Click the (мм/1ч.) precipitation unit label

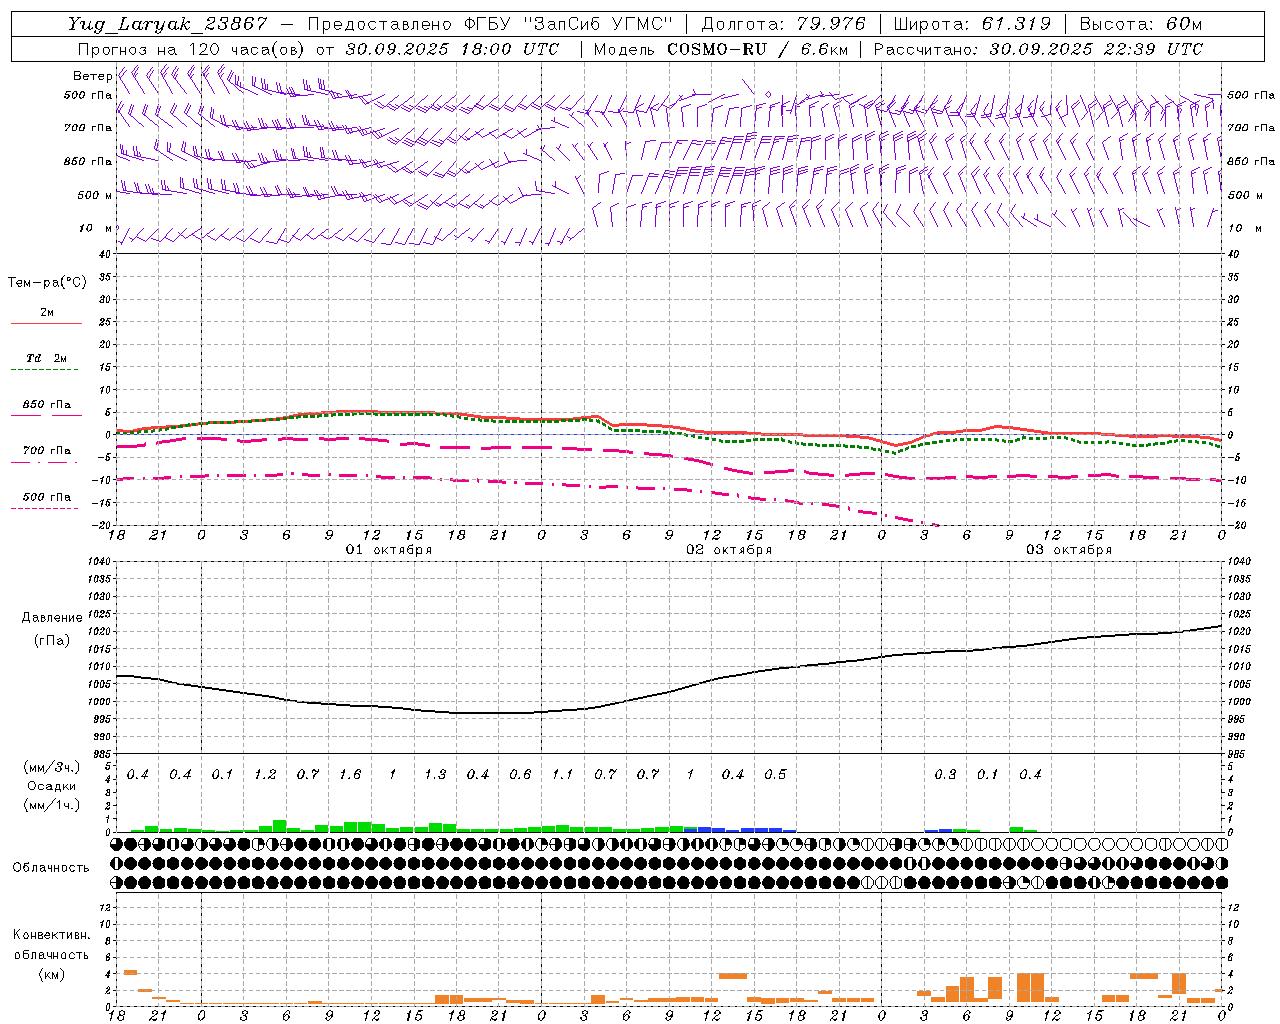[52, 806]
